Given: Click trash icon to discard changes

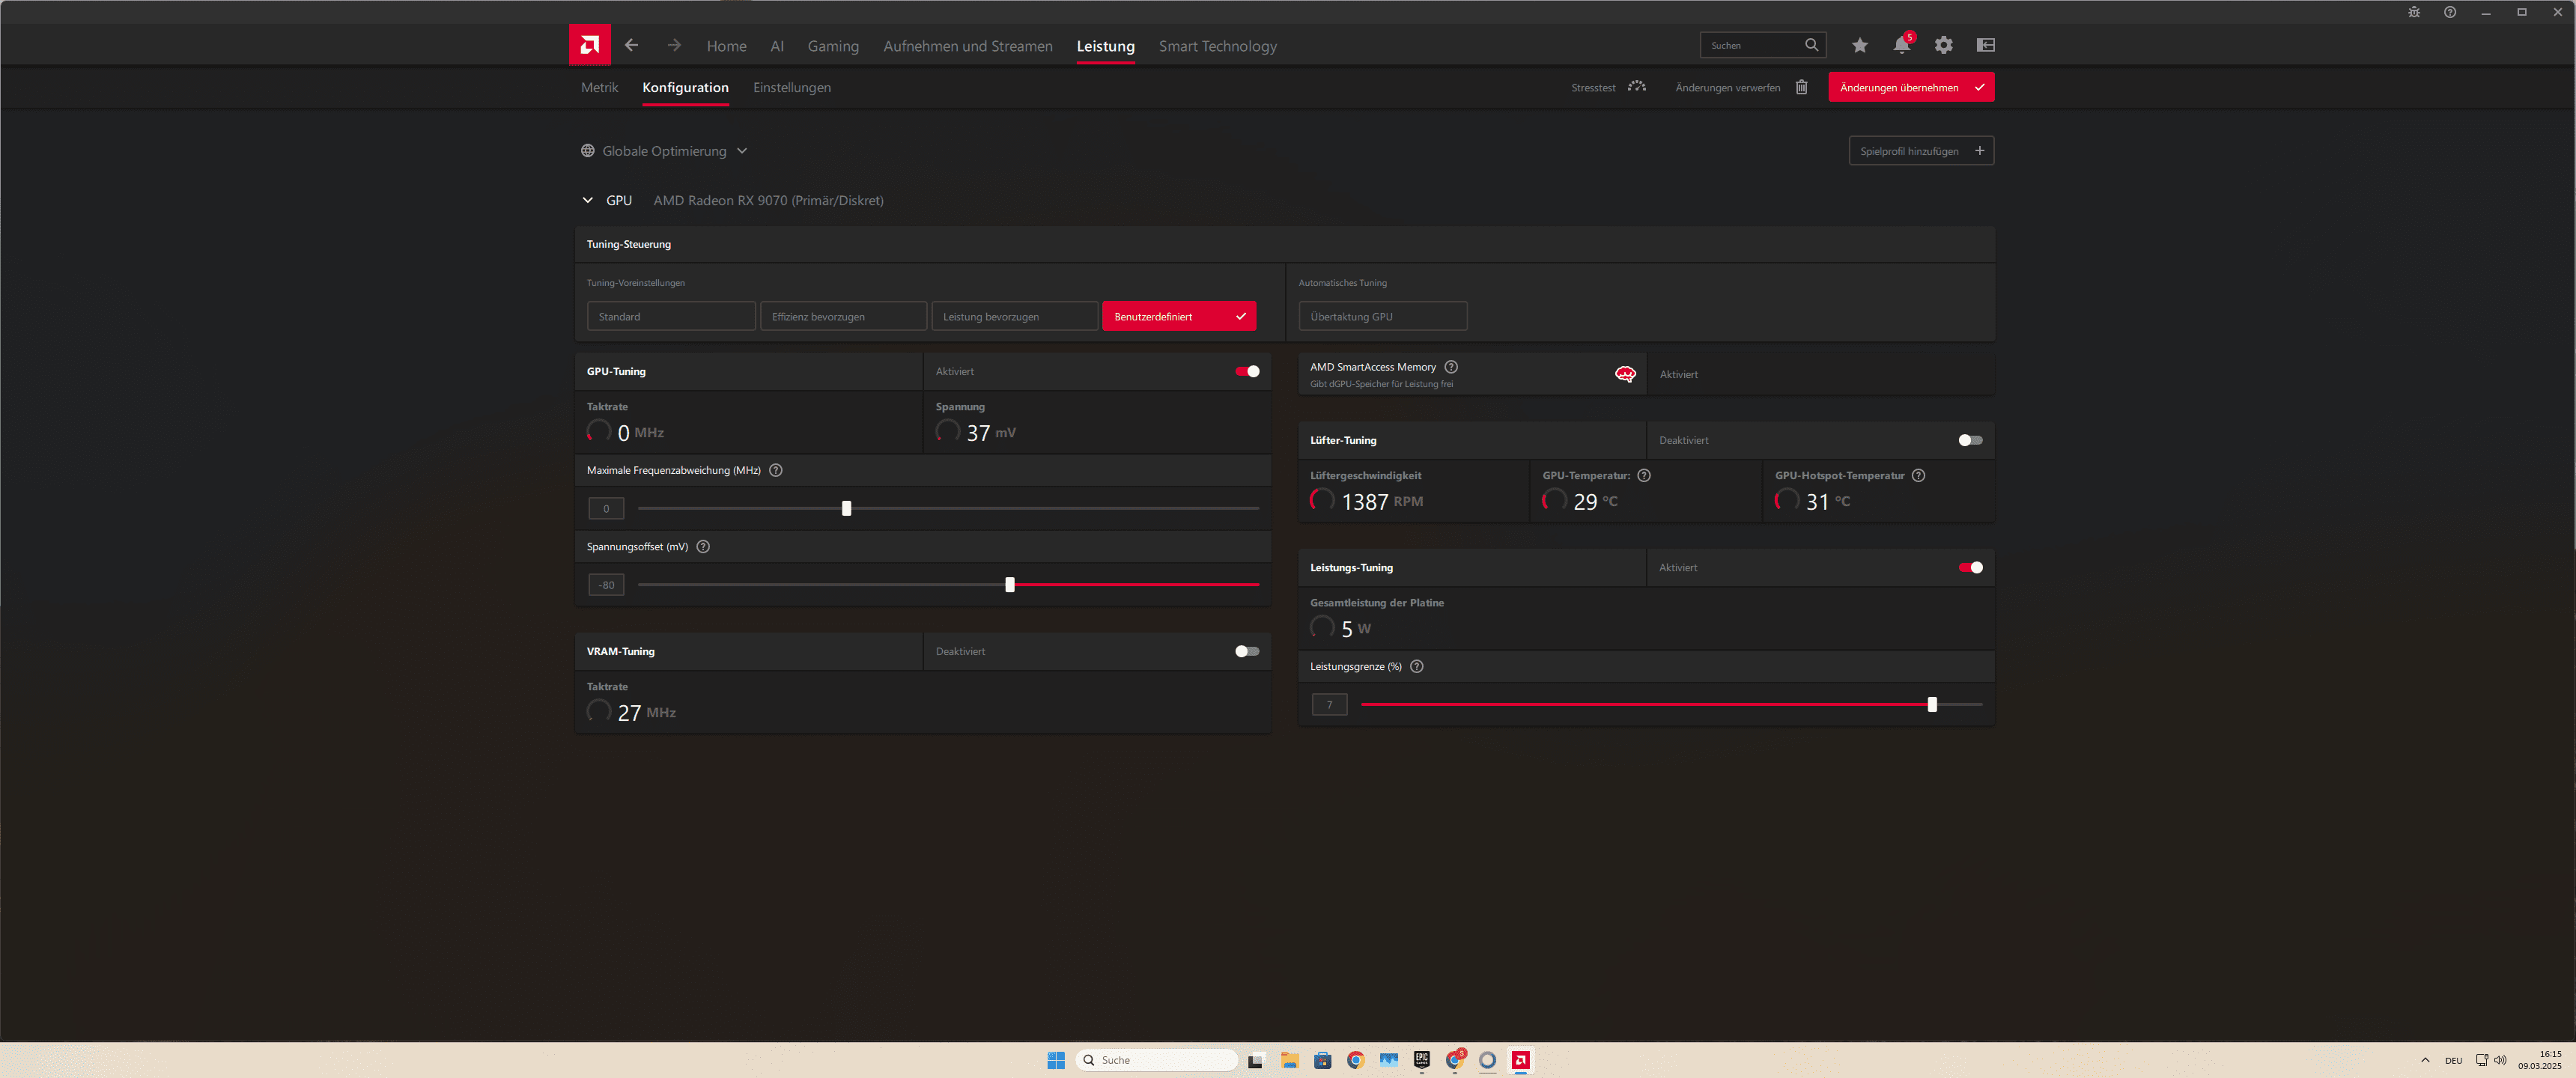Looking at the screenshot, I should point(1801,87).
